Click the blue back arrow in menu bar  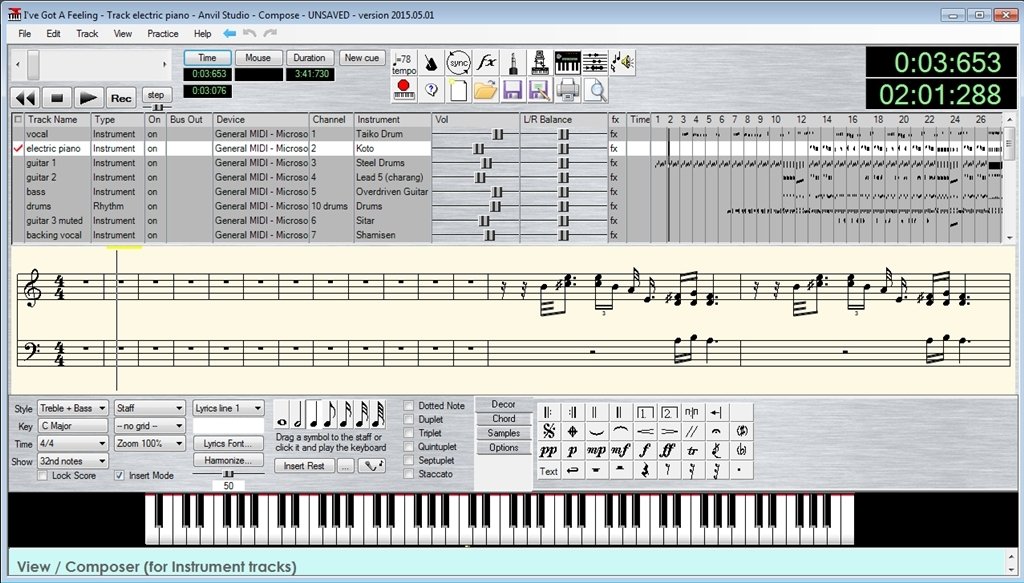(x=229, y=33)
